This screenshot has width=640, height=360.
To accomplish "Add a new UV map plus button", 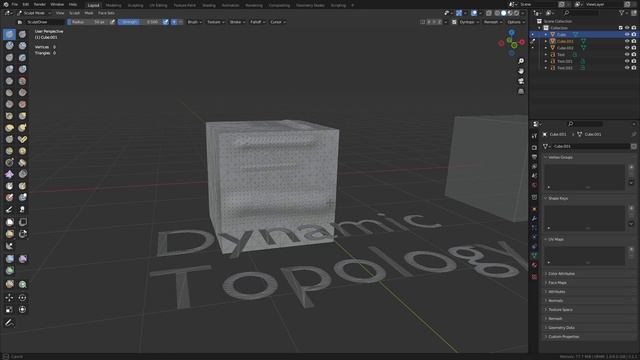I will [x=631, y=249].
